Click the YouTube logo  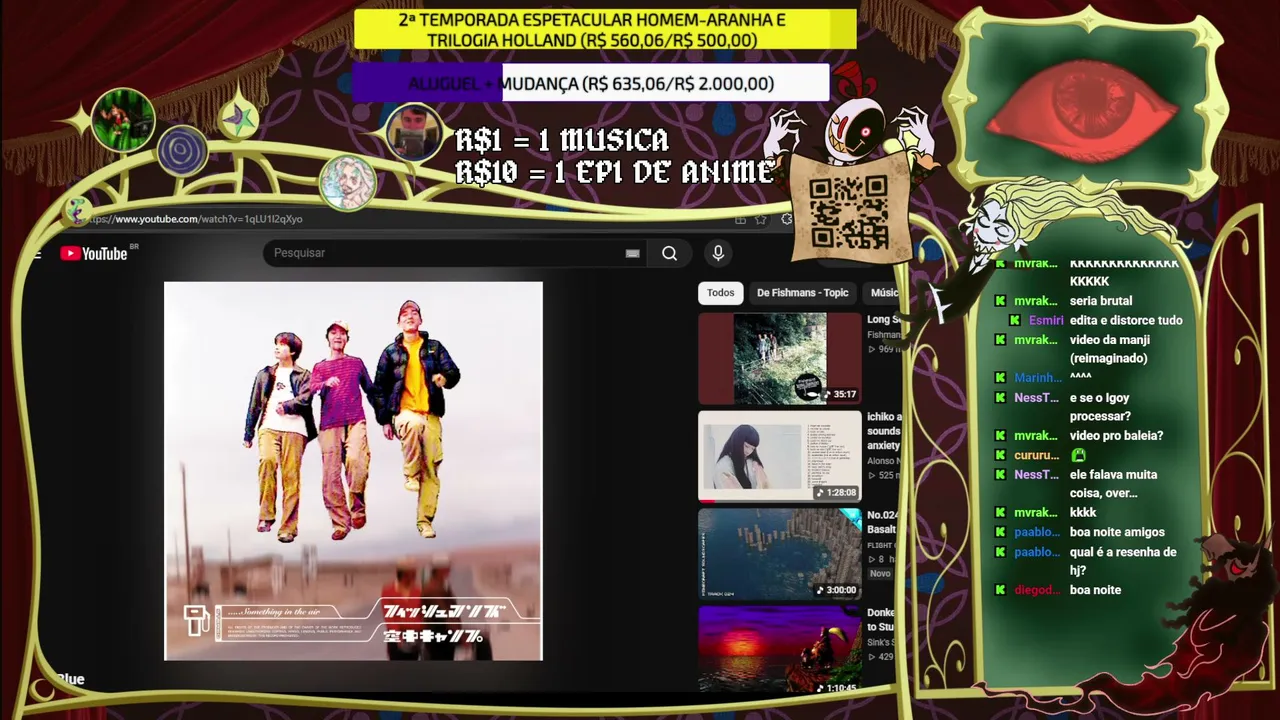coord(94,253)
